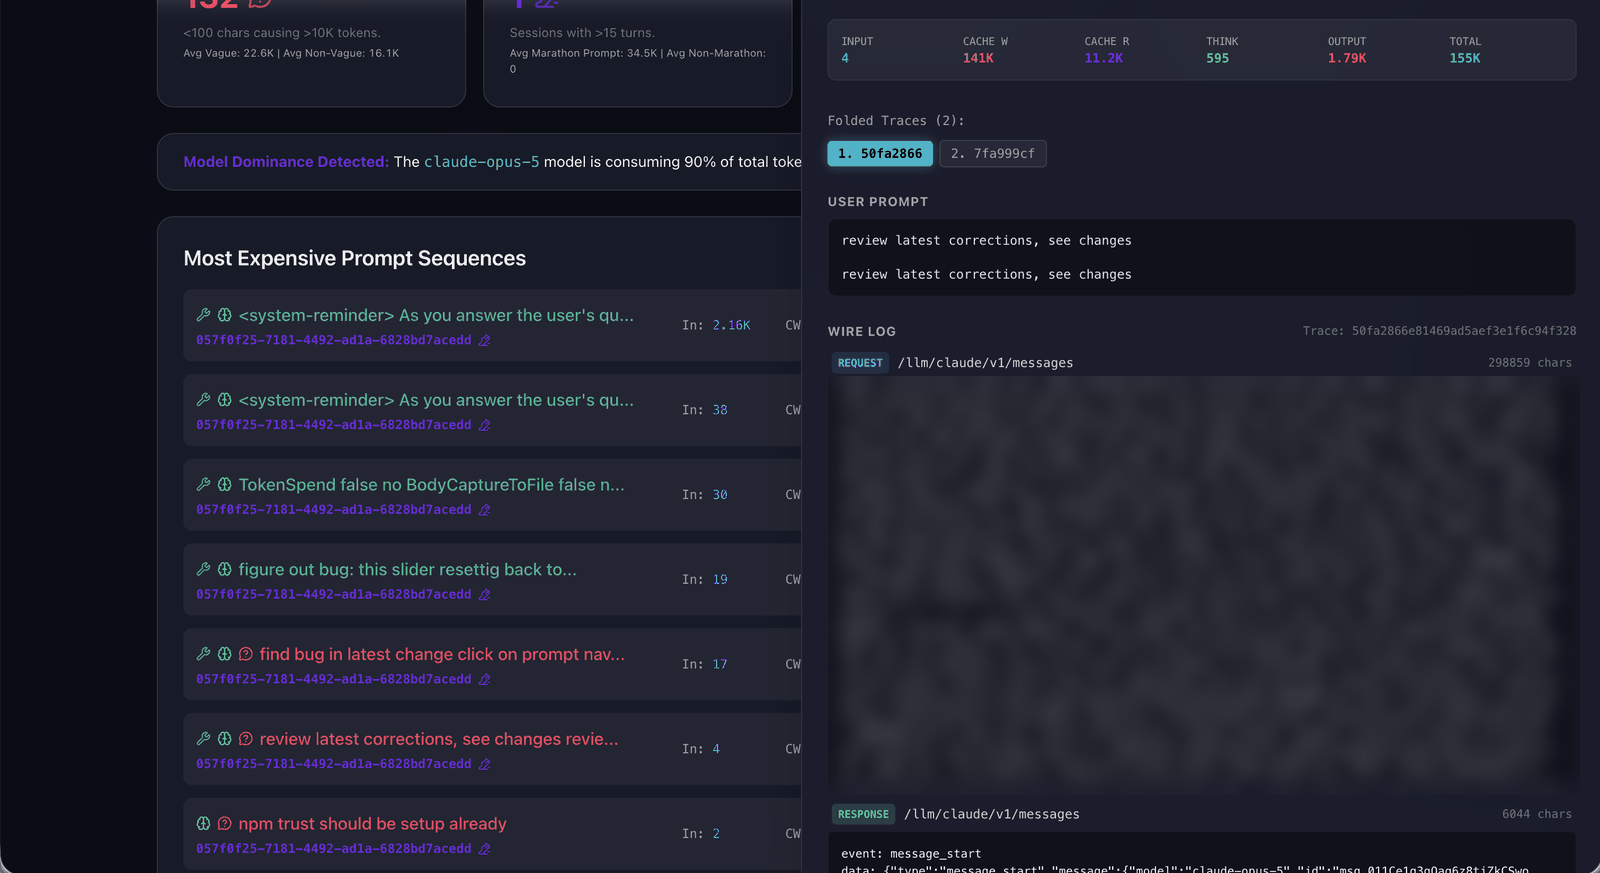Open the npm trust should be setup prompt
Viewport: 1600px width, 873px height.
tap(372, 824)
